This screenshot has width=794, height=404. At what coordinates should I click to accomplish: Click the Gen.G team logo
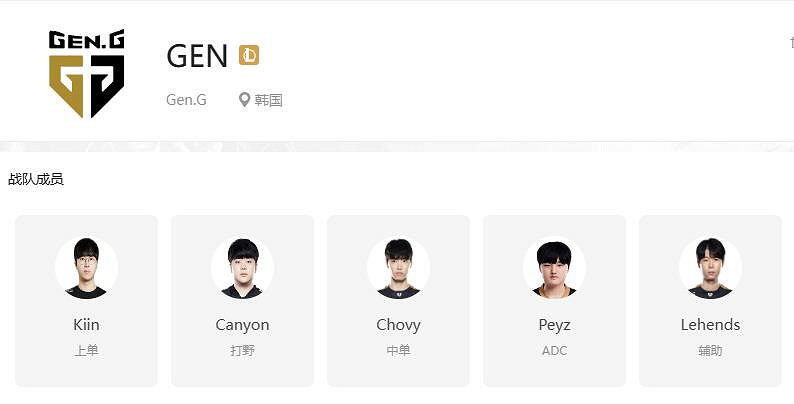[x=87, y=73]
